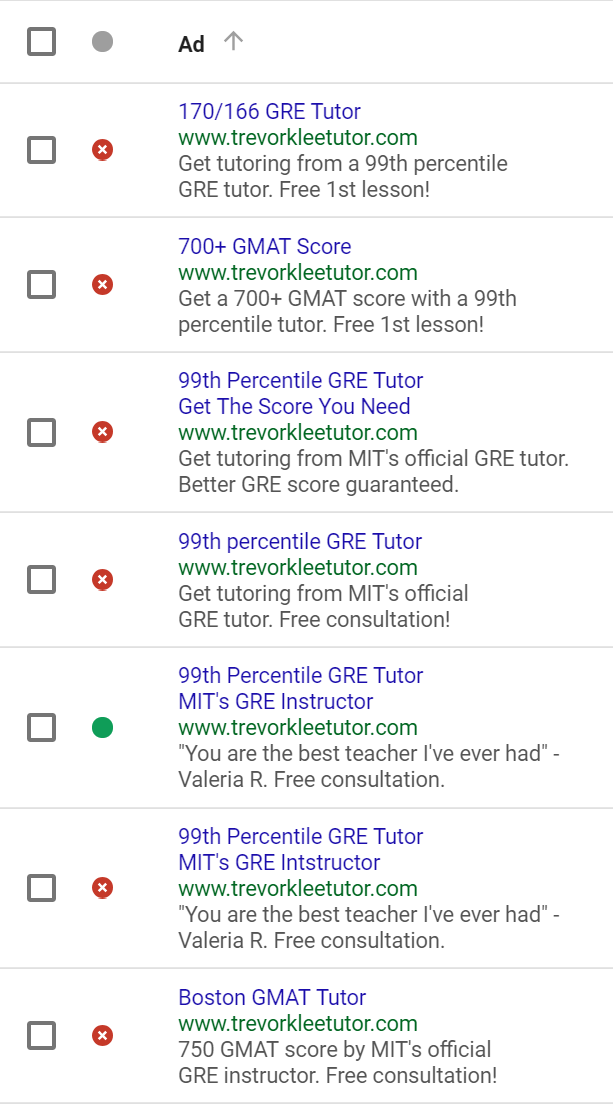The height and width of the screenshot is (1107, 613).
Task: Open the 170/166 GRE Tutor headline link
Action: coord(269,112)
